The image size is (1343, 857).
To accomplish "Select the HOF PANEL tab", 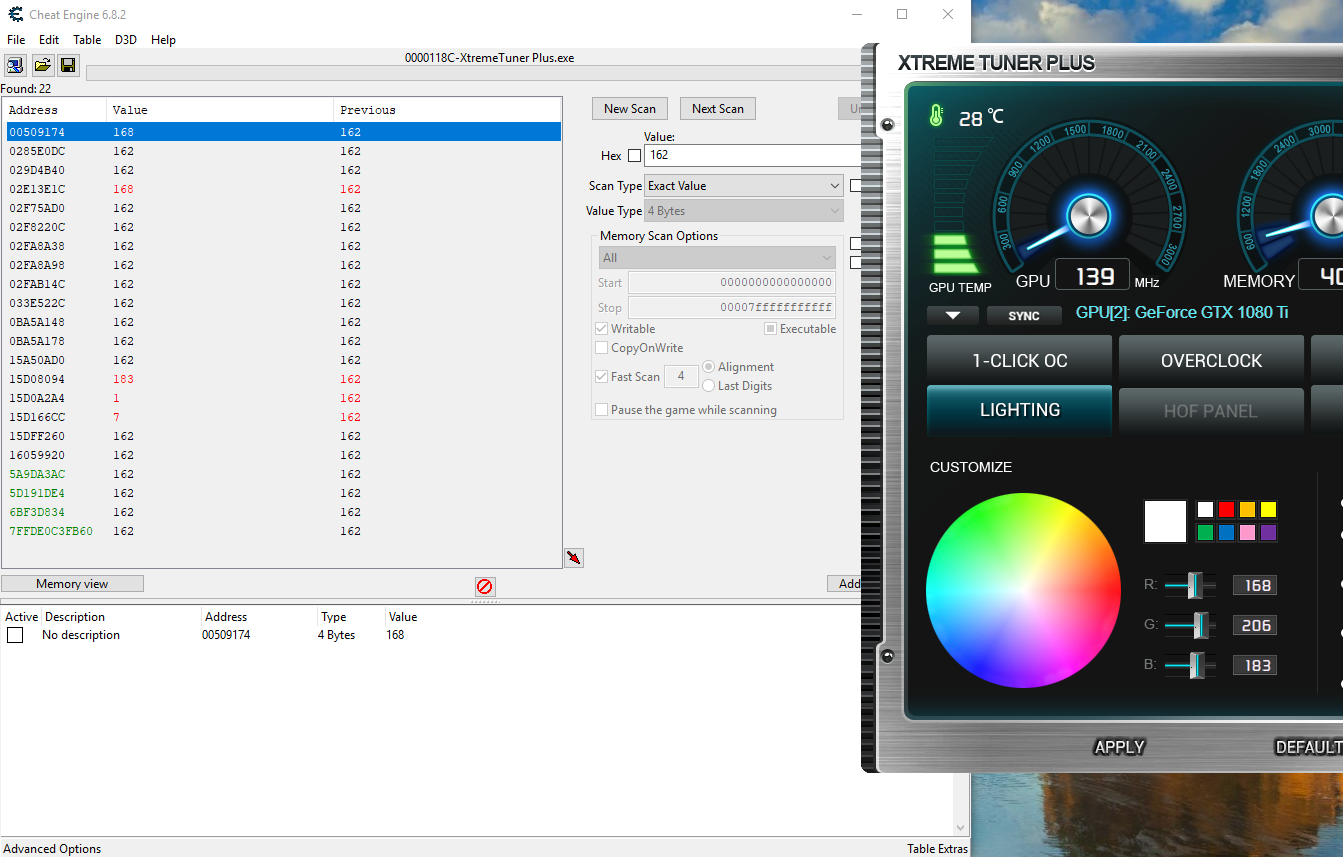I will tap(1211, 410).
